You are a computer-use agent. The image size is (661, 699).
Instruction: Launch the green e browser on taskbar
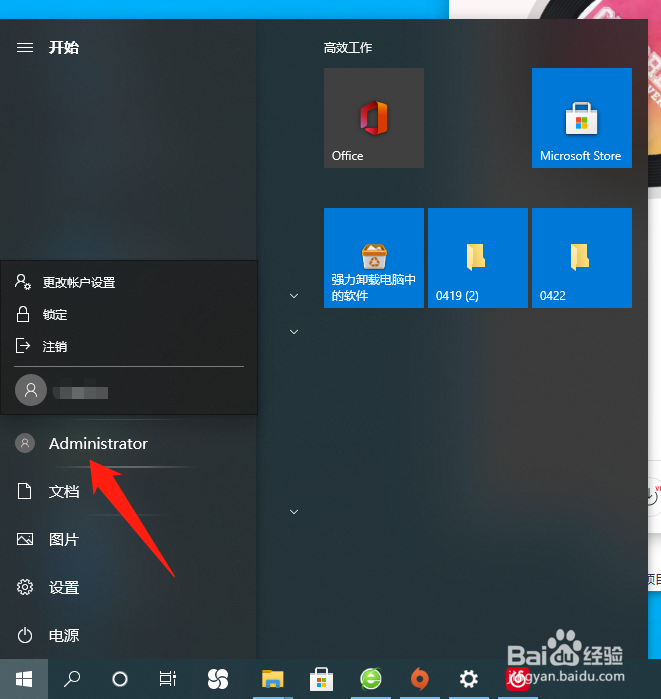coord(371,679)
